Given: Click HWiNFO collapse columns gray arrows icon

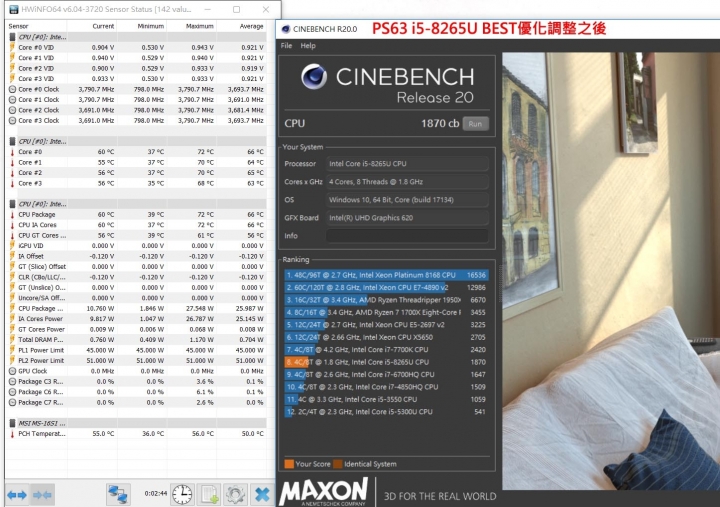Looking at the screenshot, I should coord(42,495).
